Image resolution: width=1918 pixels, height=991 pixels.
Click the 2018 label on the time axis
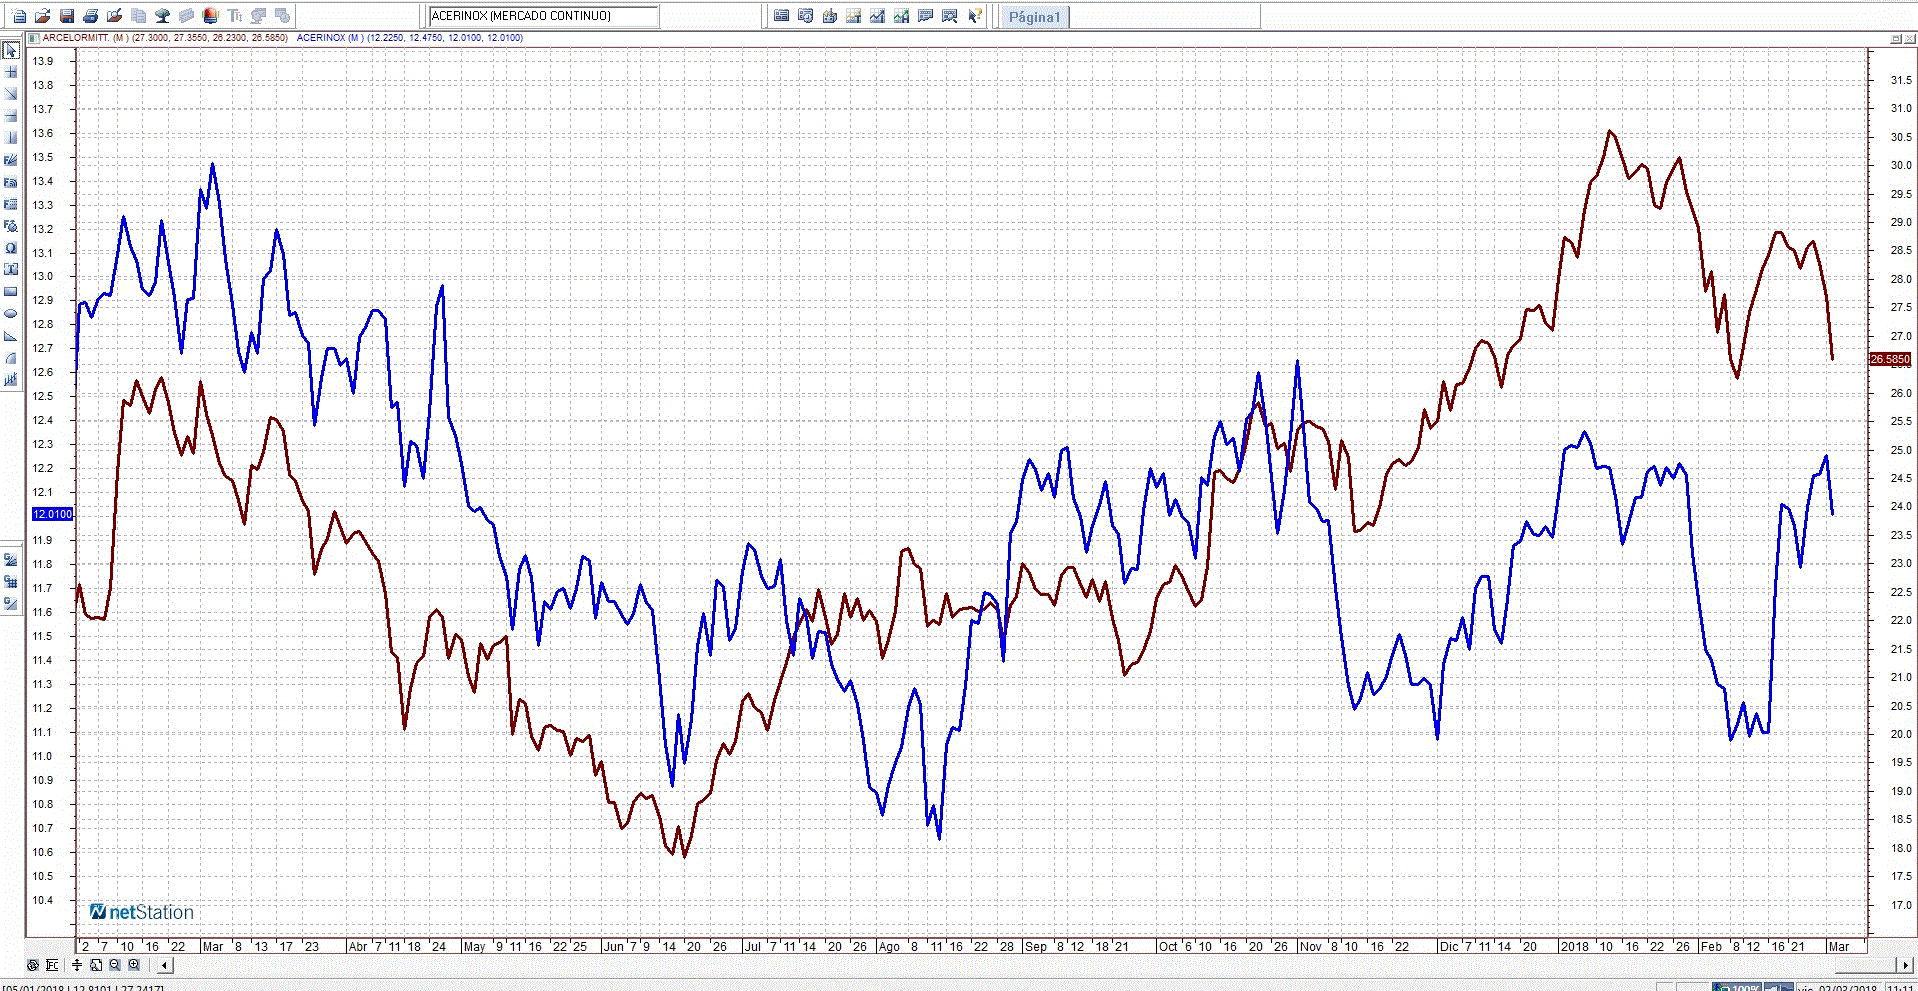click(x=1574, y=946)
